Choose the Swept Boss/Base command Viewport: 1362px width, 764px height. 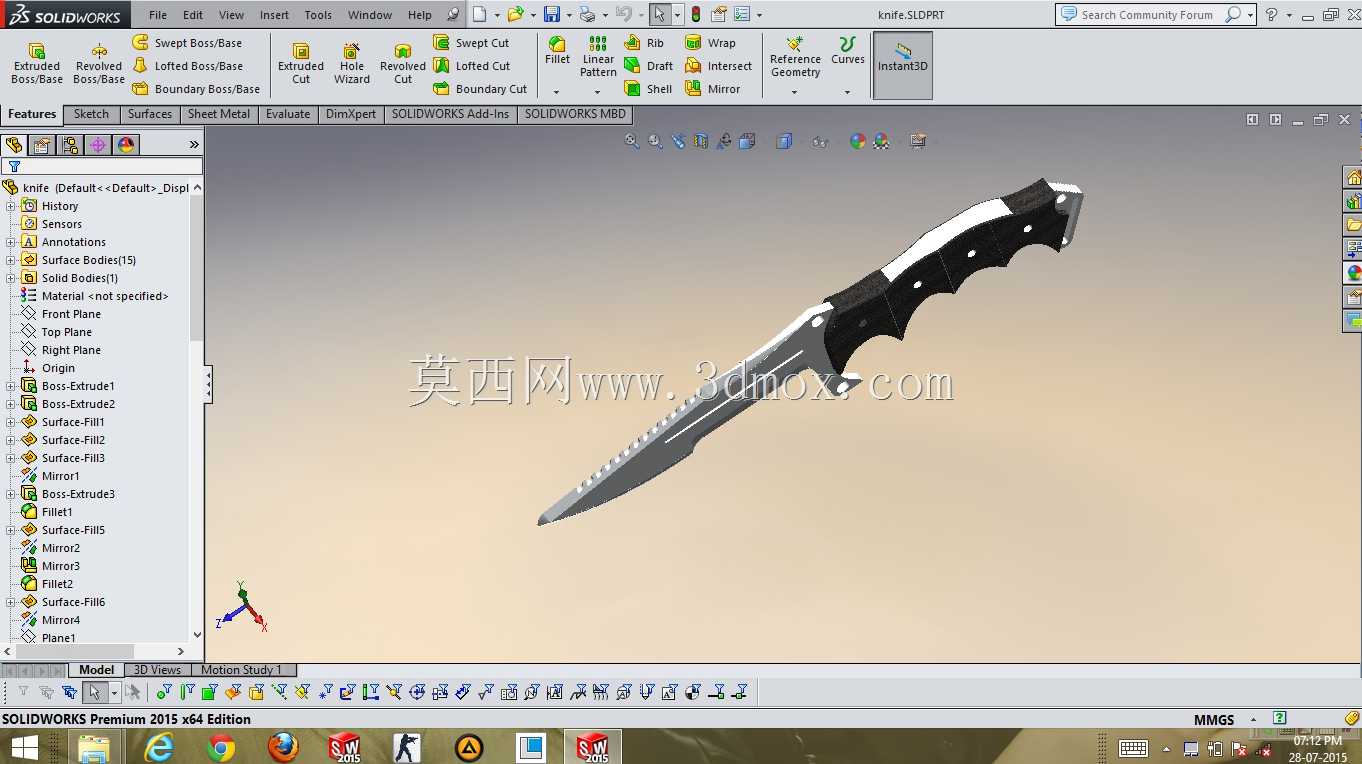point(188,43)
